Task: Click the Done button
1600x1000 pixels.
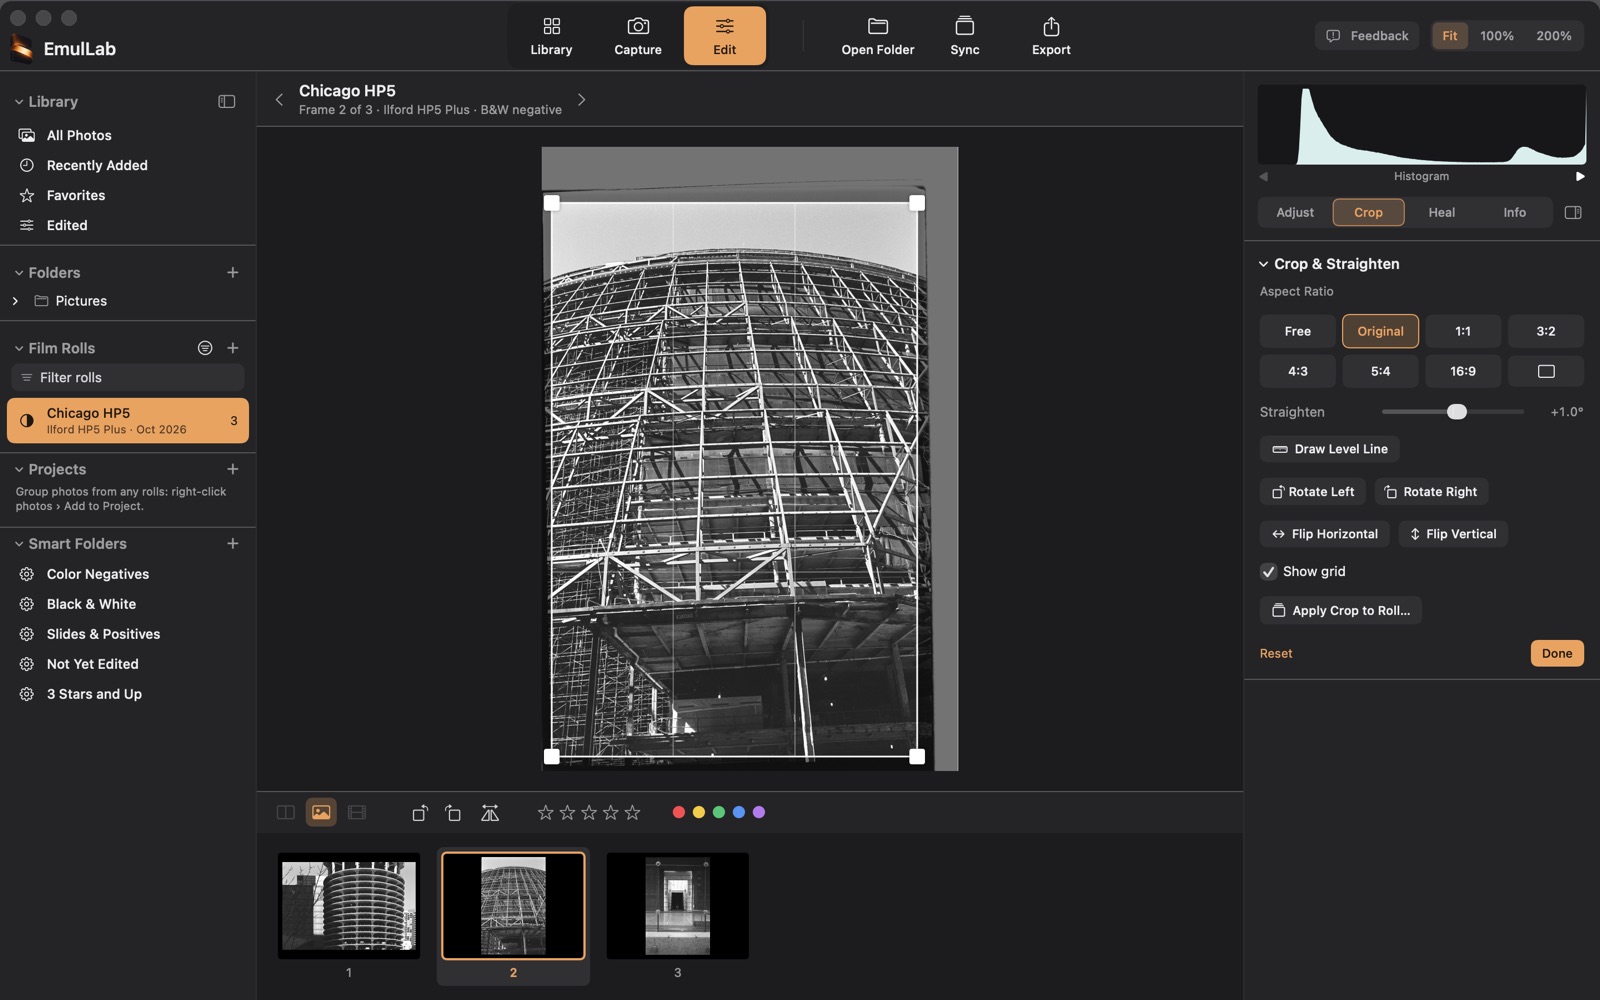Action: pos(1557,653)
